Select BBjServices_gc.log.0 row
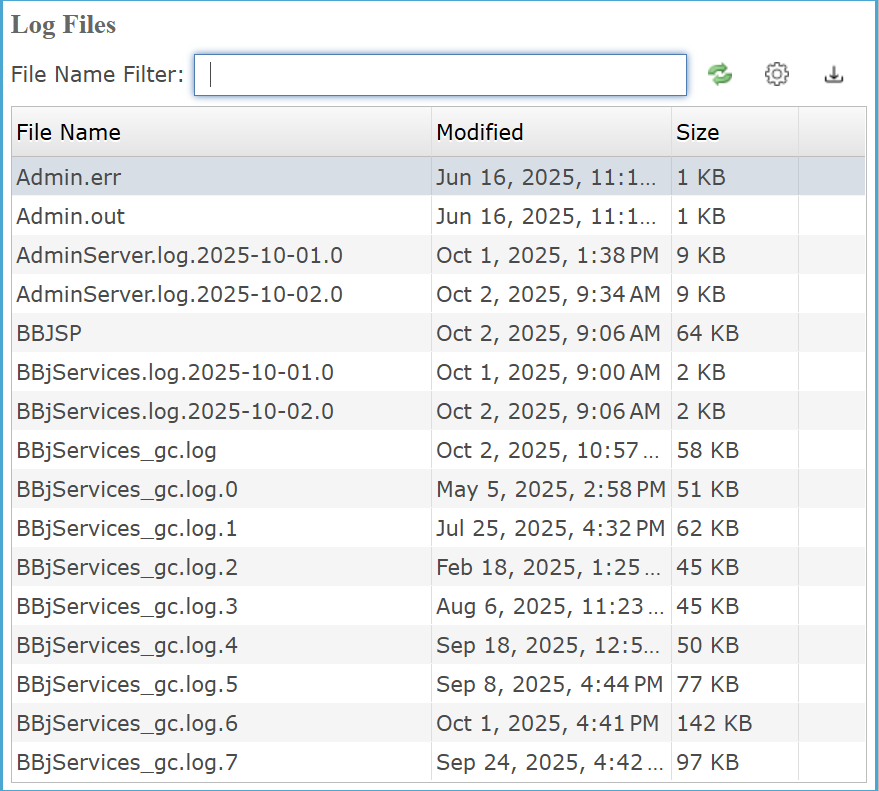 click(127, 489)
